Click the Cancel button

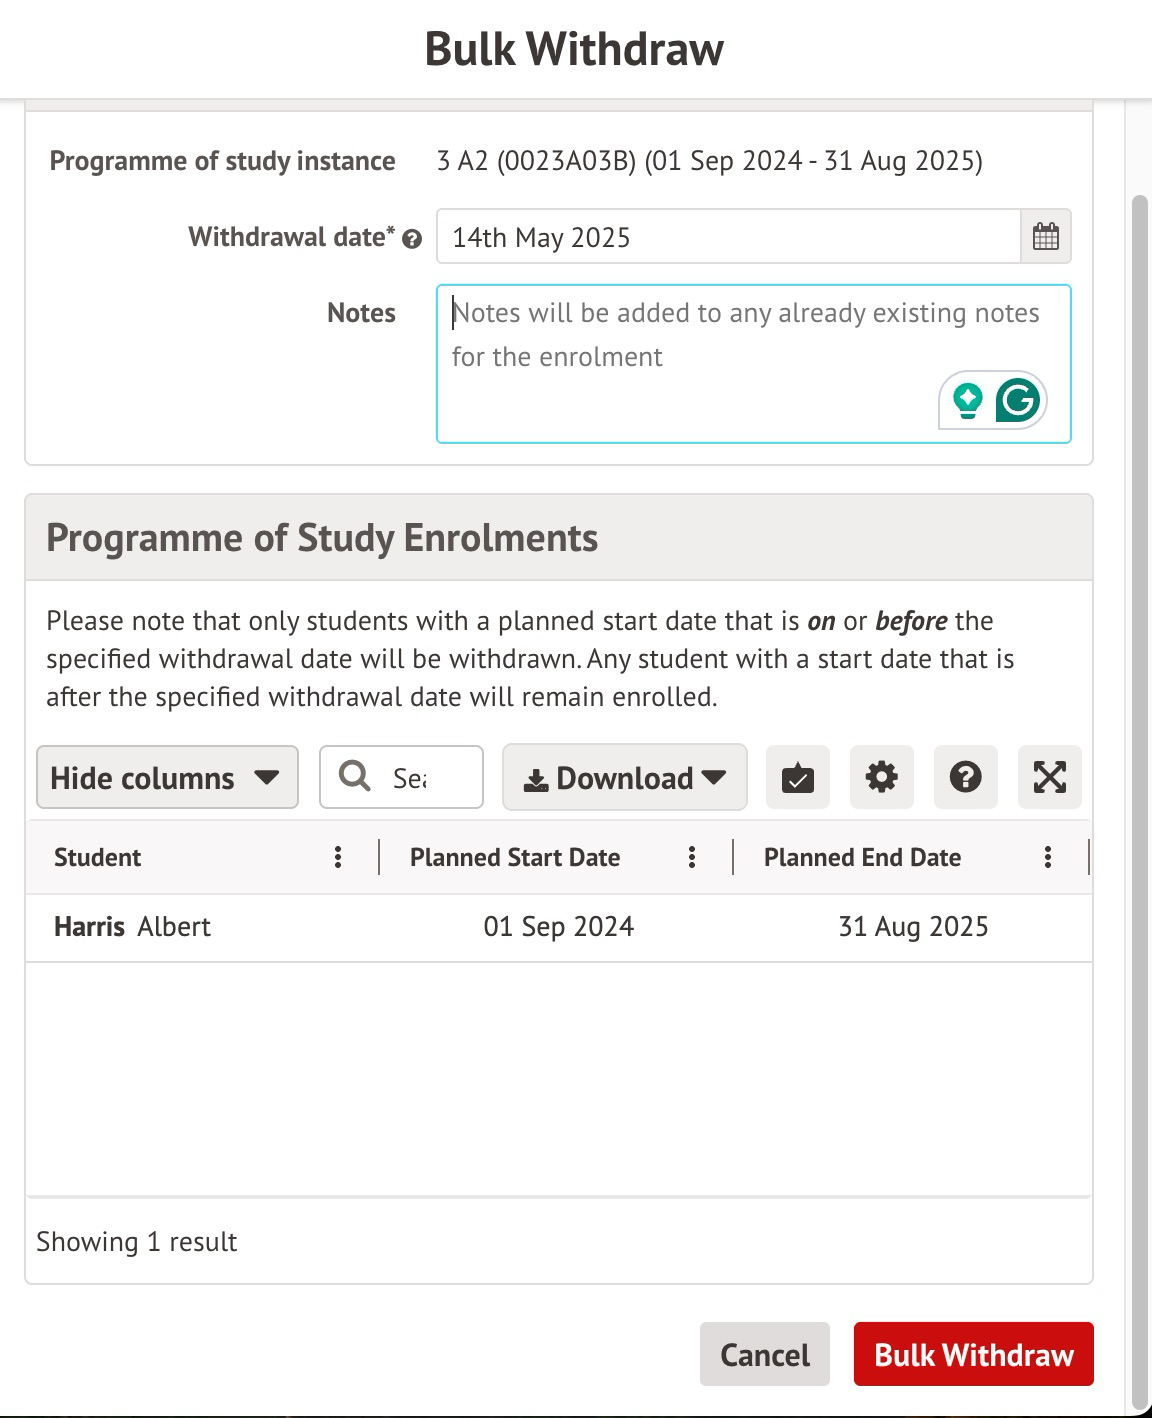[x=764, y=1354]
